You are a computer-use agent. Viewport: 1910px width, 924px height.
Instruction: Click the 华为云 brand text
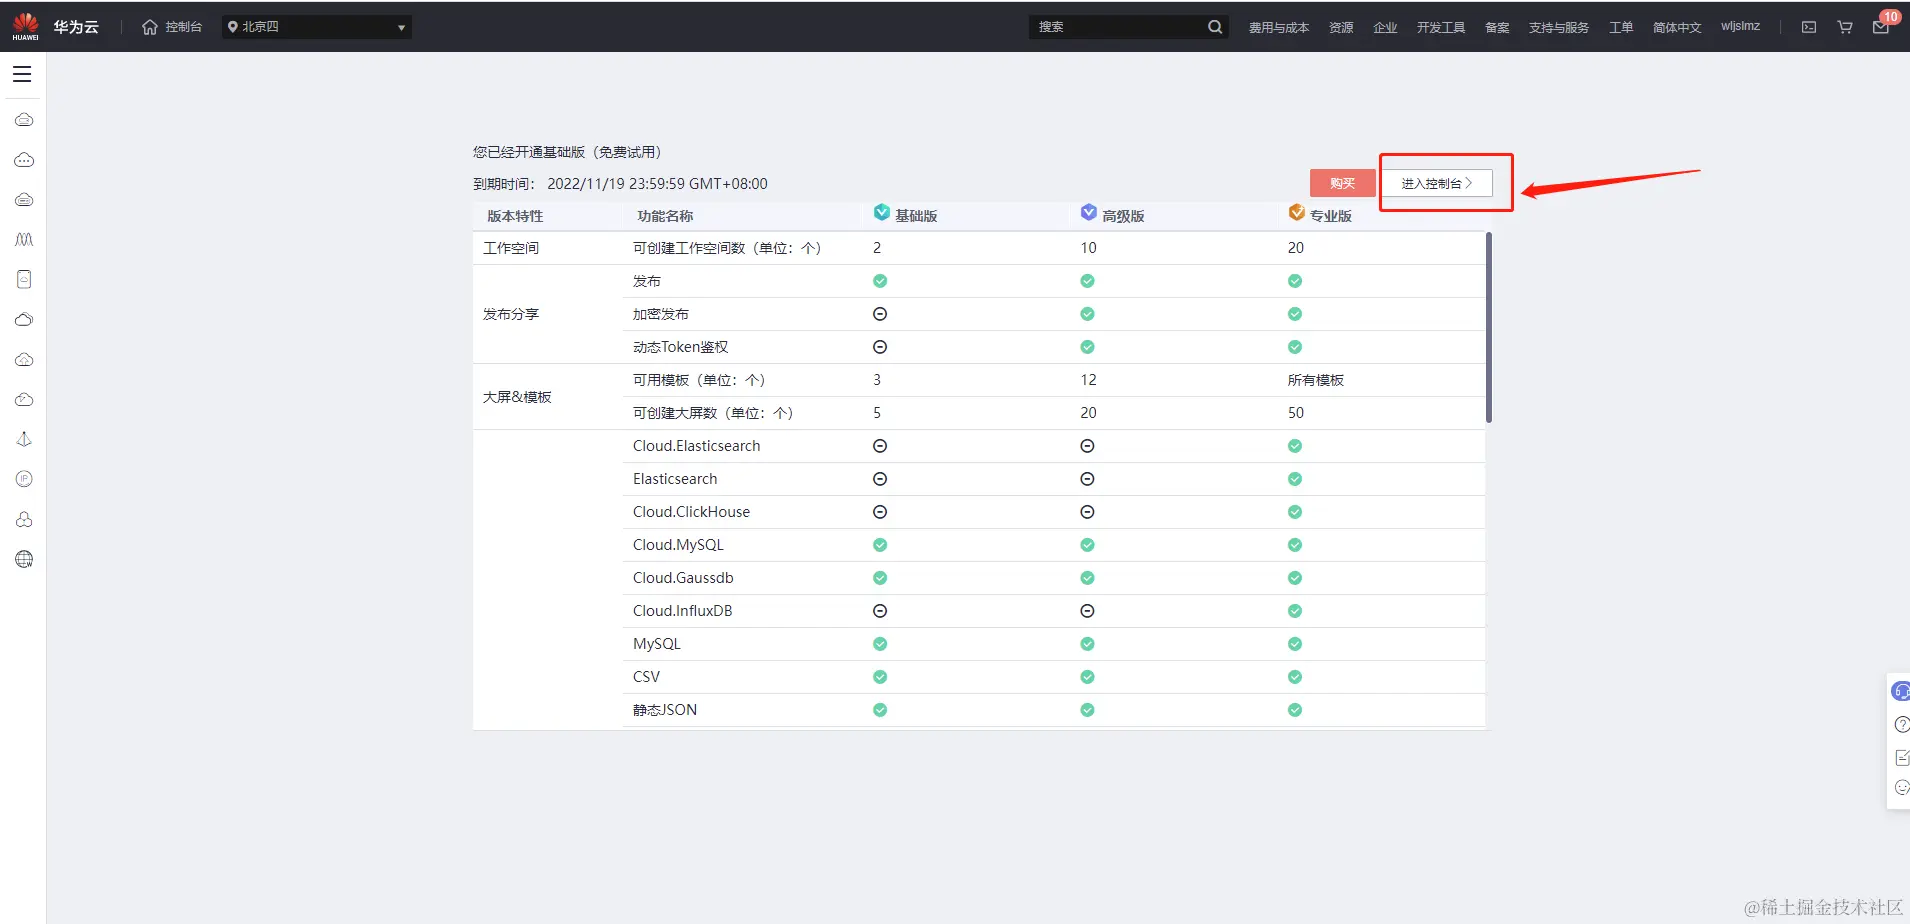(x=76, y=27)
